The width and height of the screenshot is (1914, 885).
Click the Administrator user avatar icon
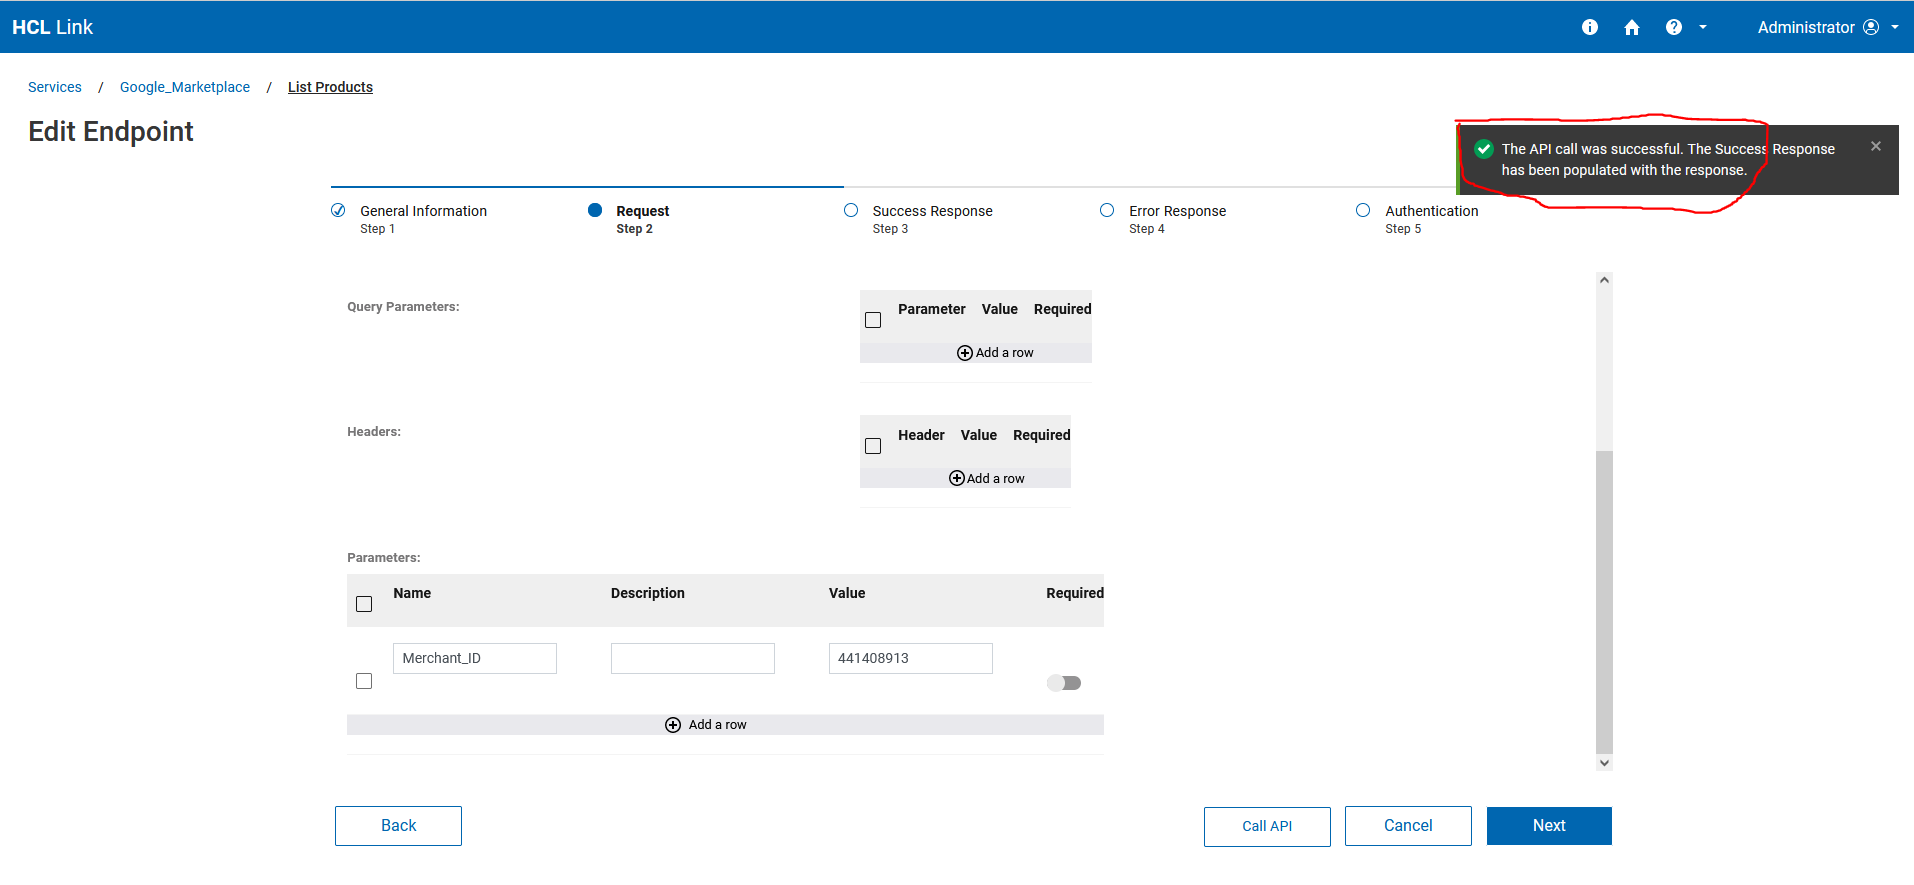[1871, 27]
